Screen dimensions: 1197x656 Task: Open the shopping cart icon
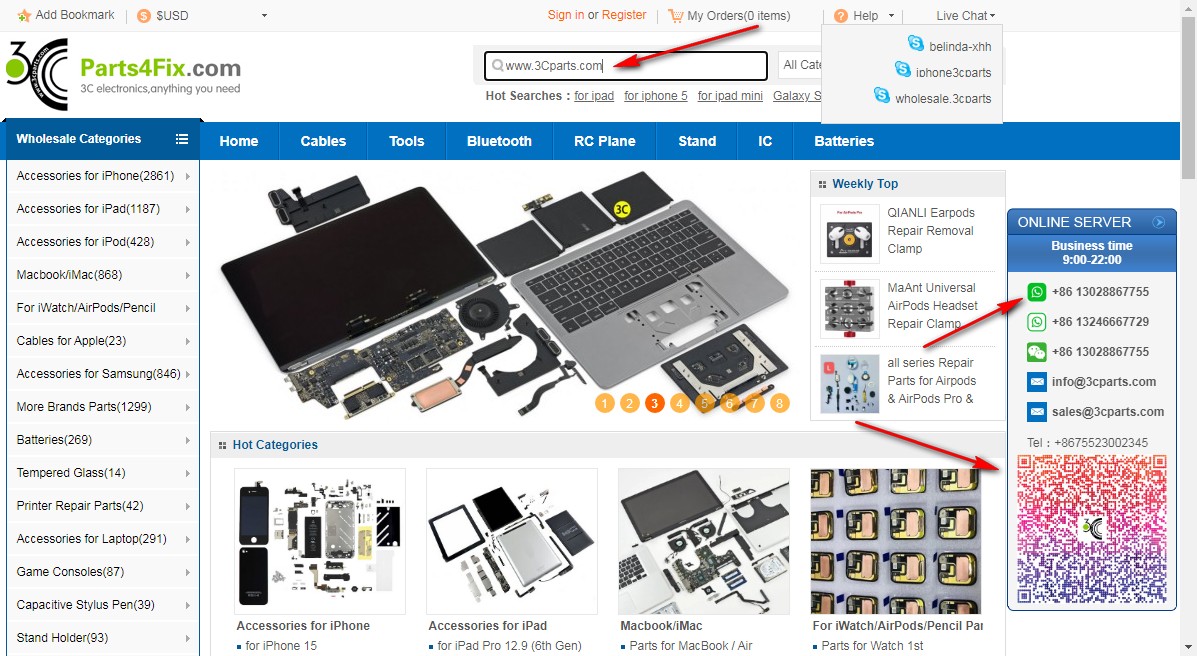tap(676, 15)
